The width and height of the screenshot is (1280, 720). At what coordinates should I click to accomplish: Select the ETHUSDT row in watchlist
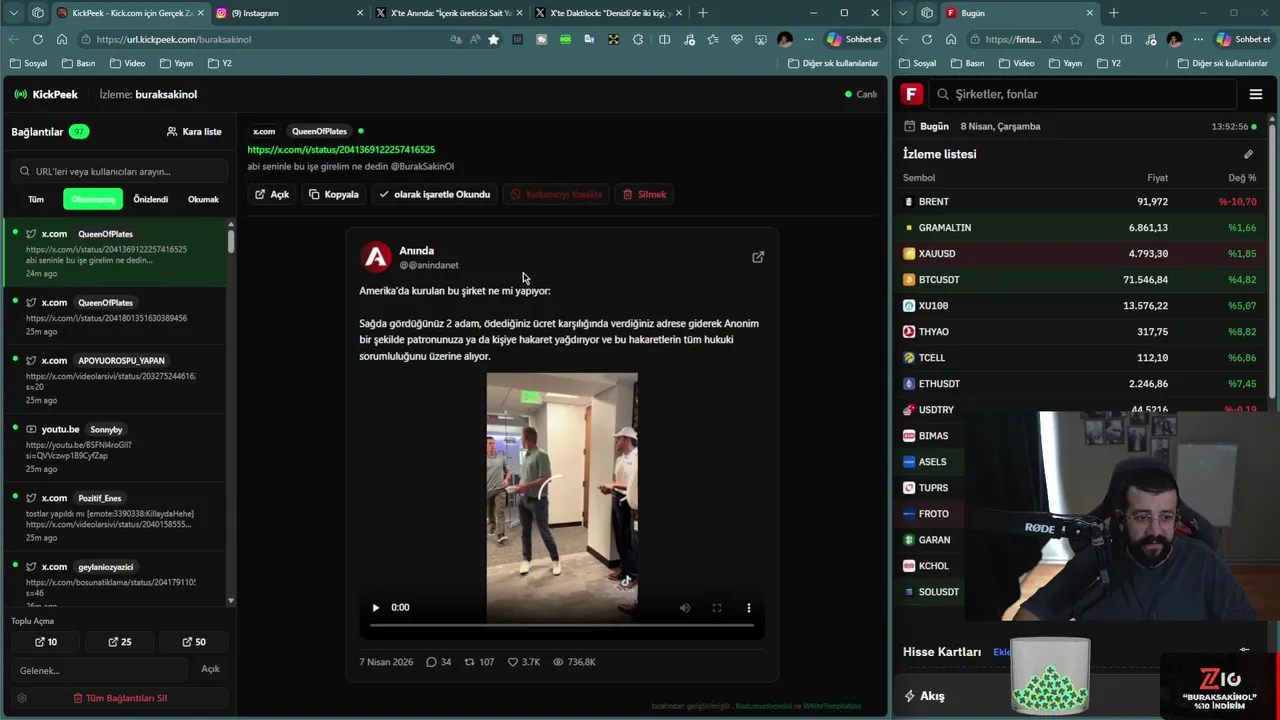click(x=1080, y=383)
